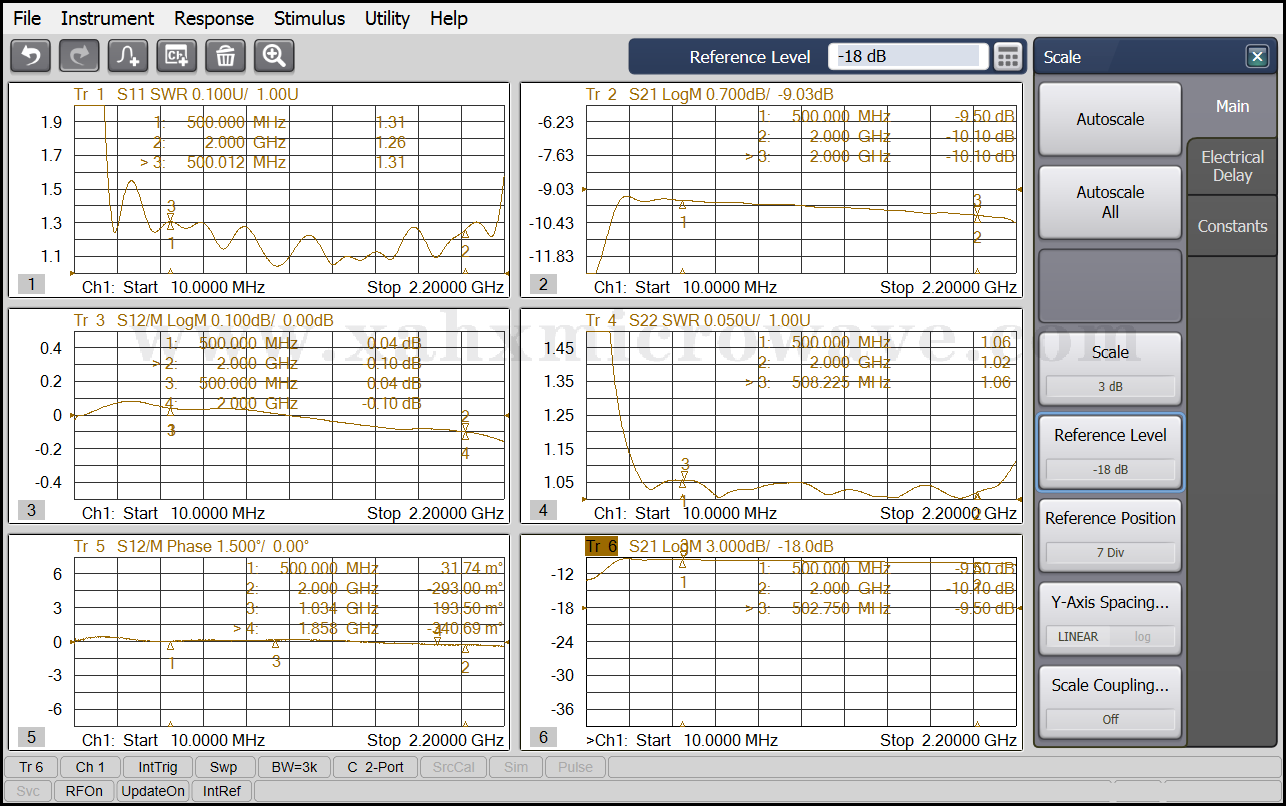1286x806 pixels.
Task: Open the Stimulus menu
Action: (x=309, y=18)
